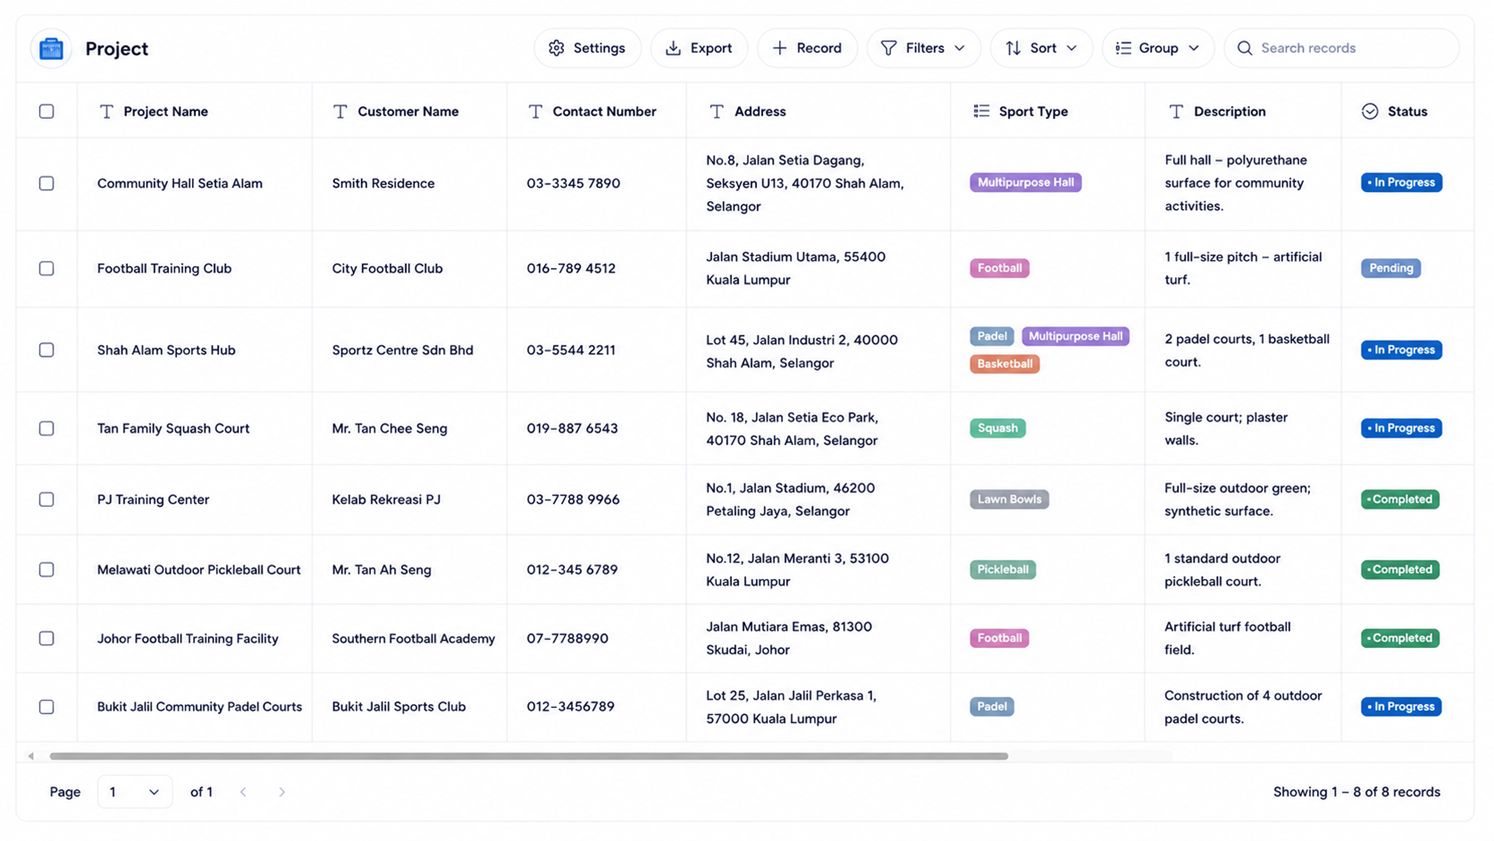
Task: Click the Export download icon
Action: click(673, 48)
